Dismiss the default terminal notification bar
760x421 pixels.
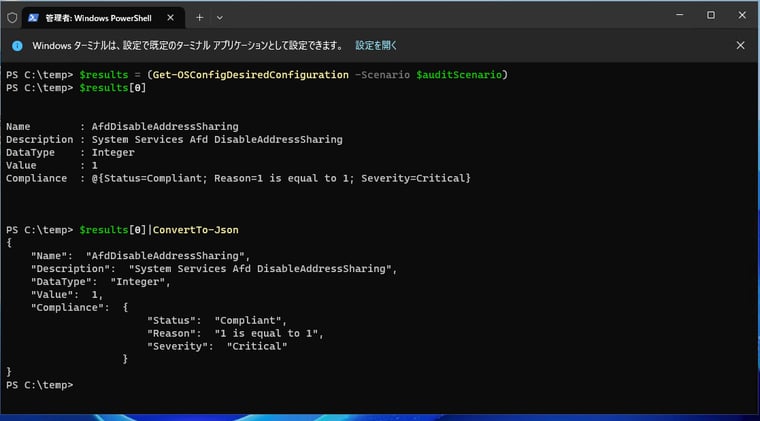(x=740, y=46)
